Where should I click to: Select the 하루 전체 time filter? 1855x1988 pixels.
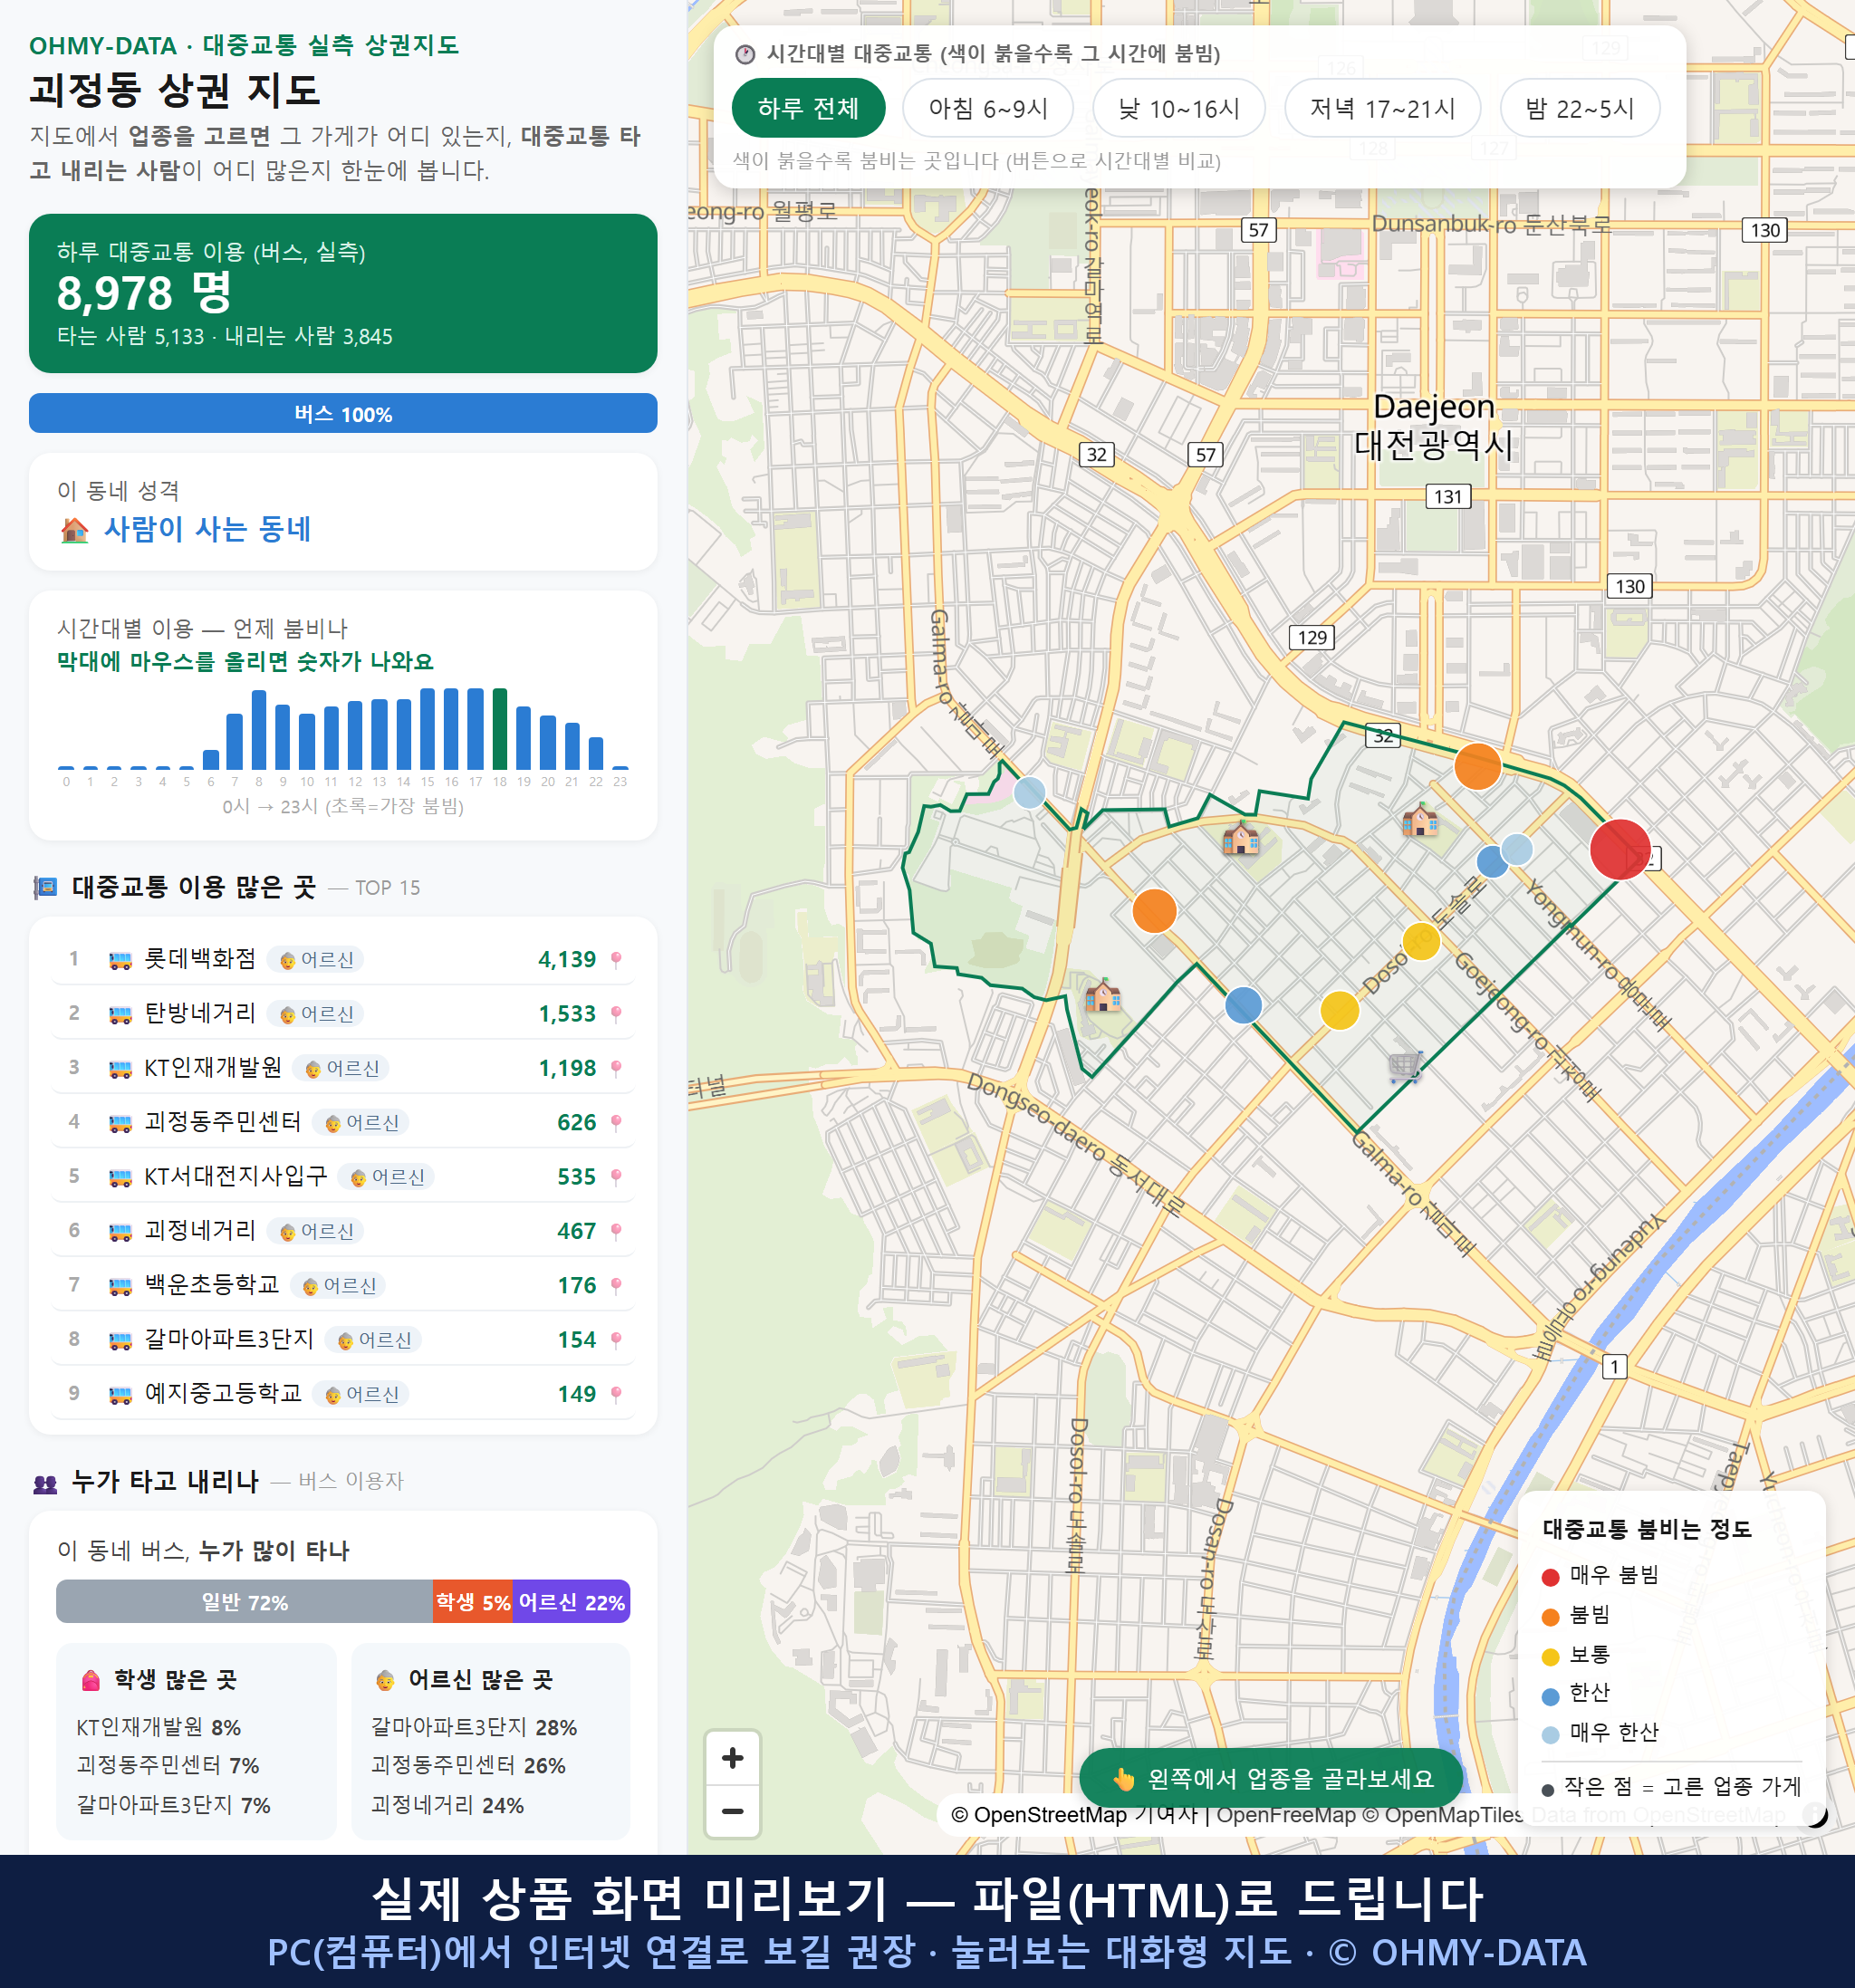click(x=808, y=108)
